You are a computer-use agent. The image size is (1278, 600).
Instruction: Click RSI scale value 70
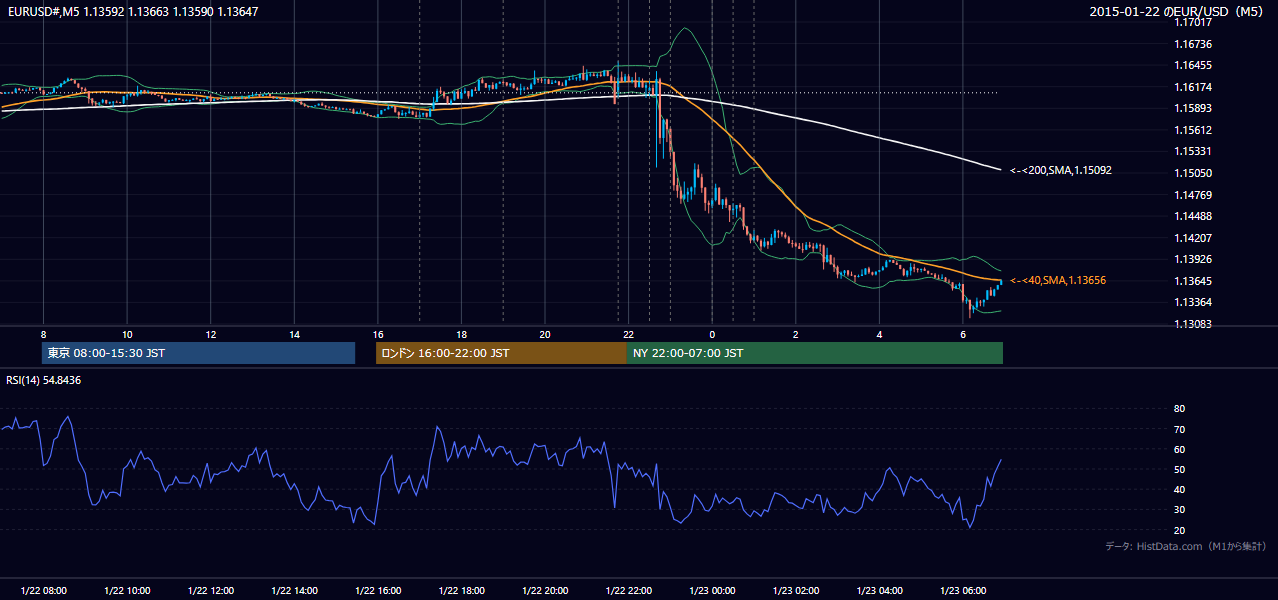pyautogui.click(x=1179, y=429)
